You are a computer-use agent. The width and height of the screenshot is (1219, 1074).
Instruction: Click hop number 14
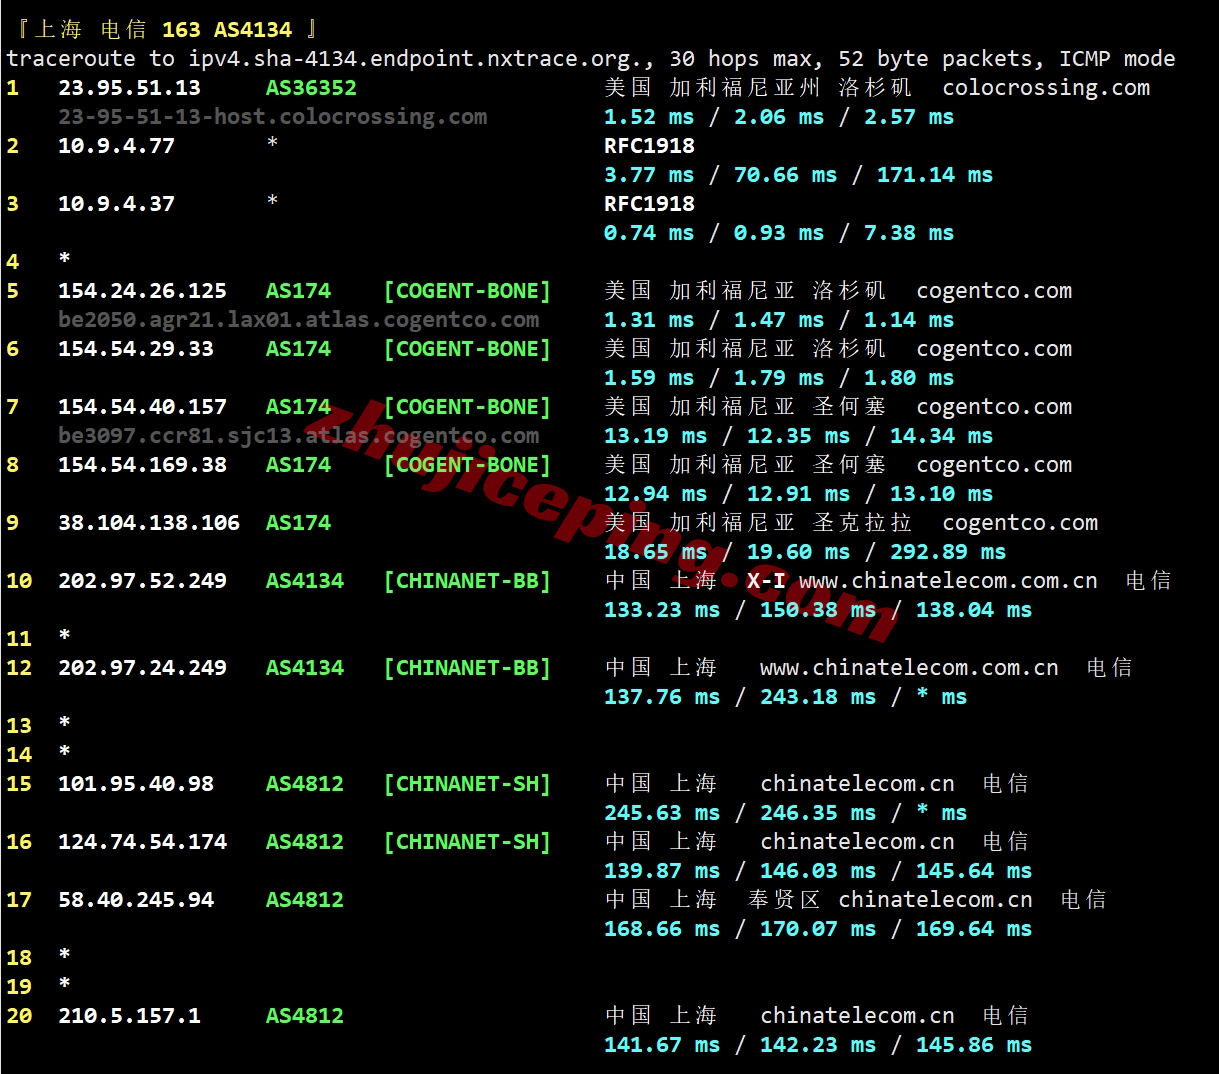pos(19,755)
